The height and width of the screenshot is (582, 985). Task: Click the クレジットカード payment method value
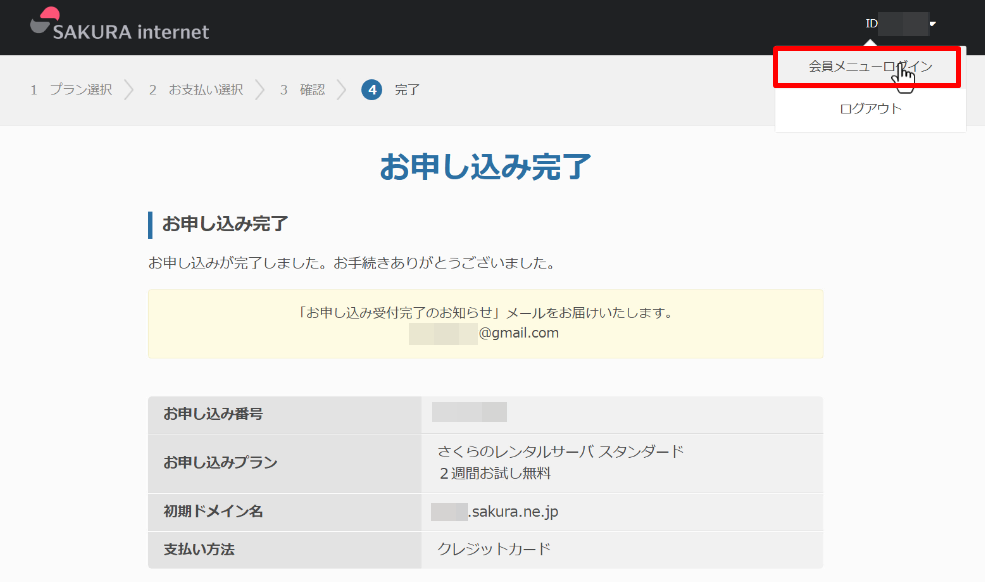point(494,549)
